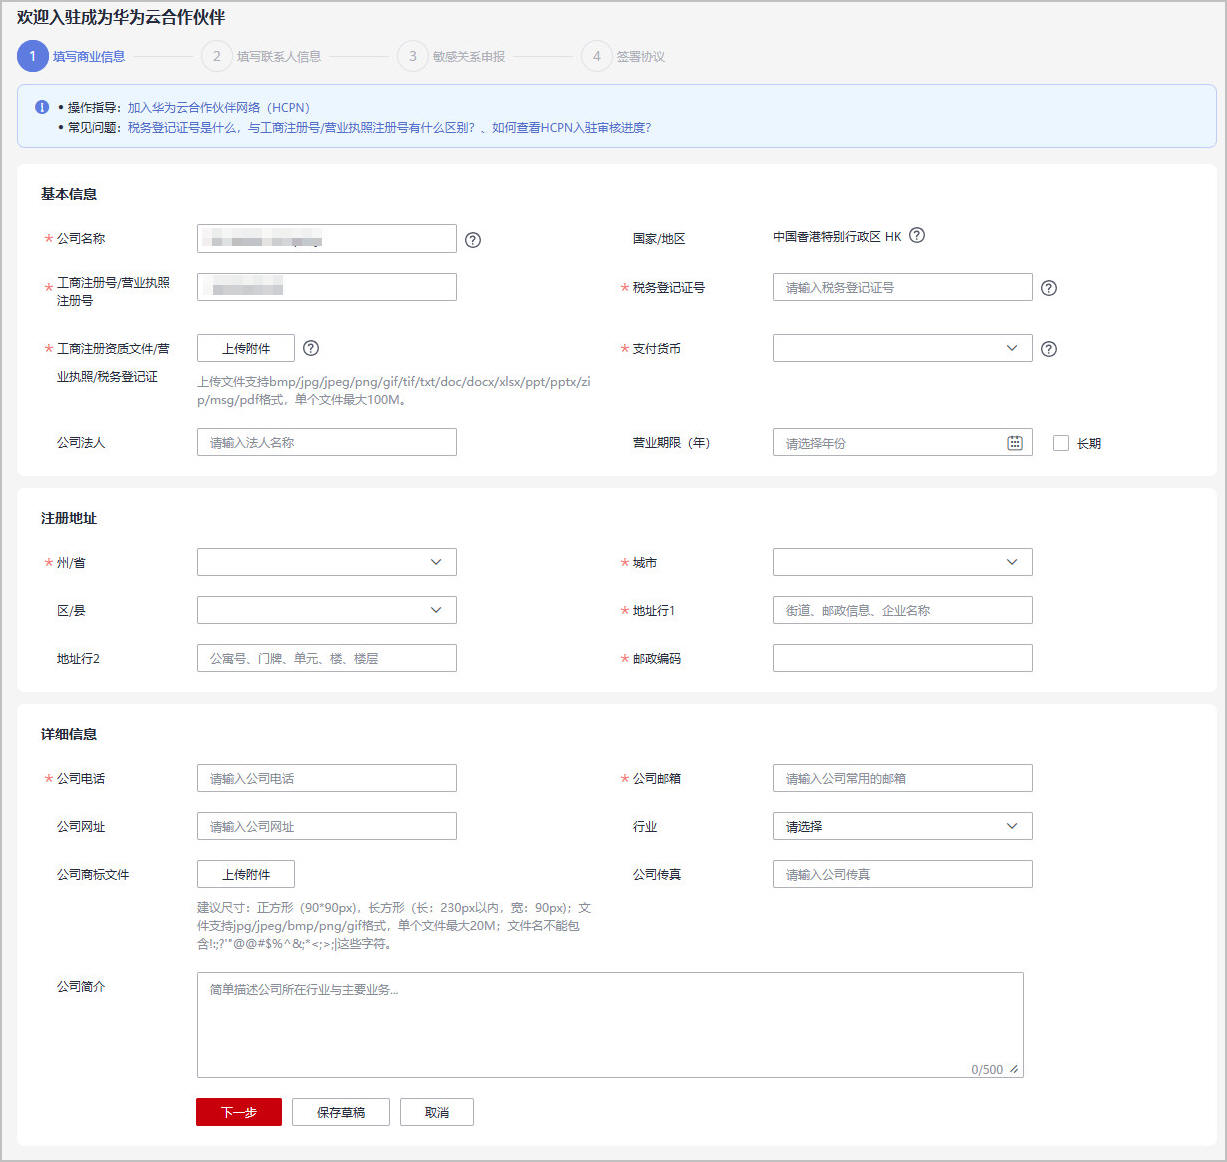Viewport: 1227px width, 1162px height.
Task: Click the red 下一步 button
Action: 239,1112
